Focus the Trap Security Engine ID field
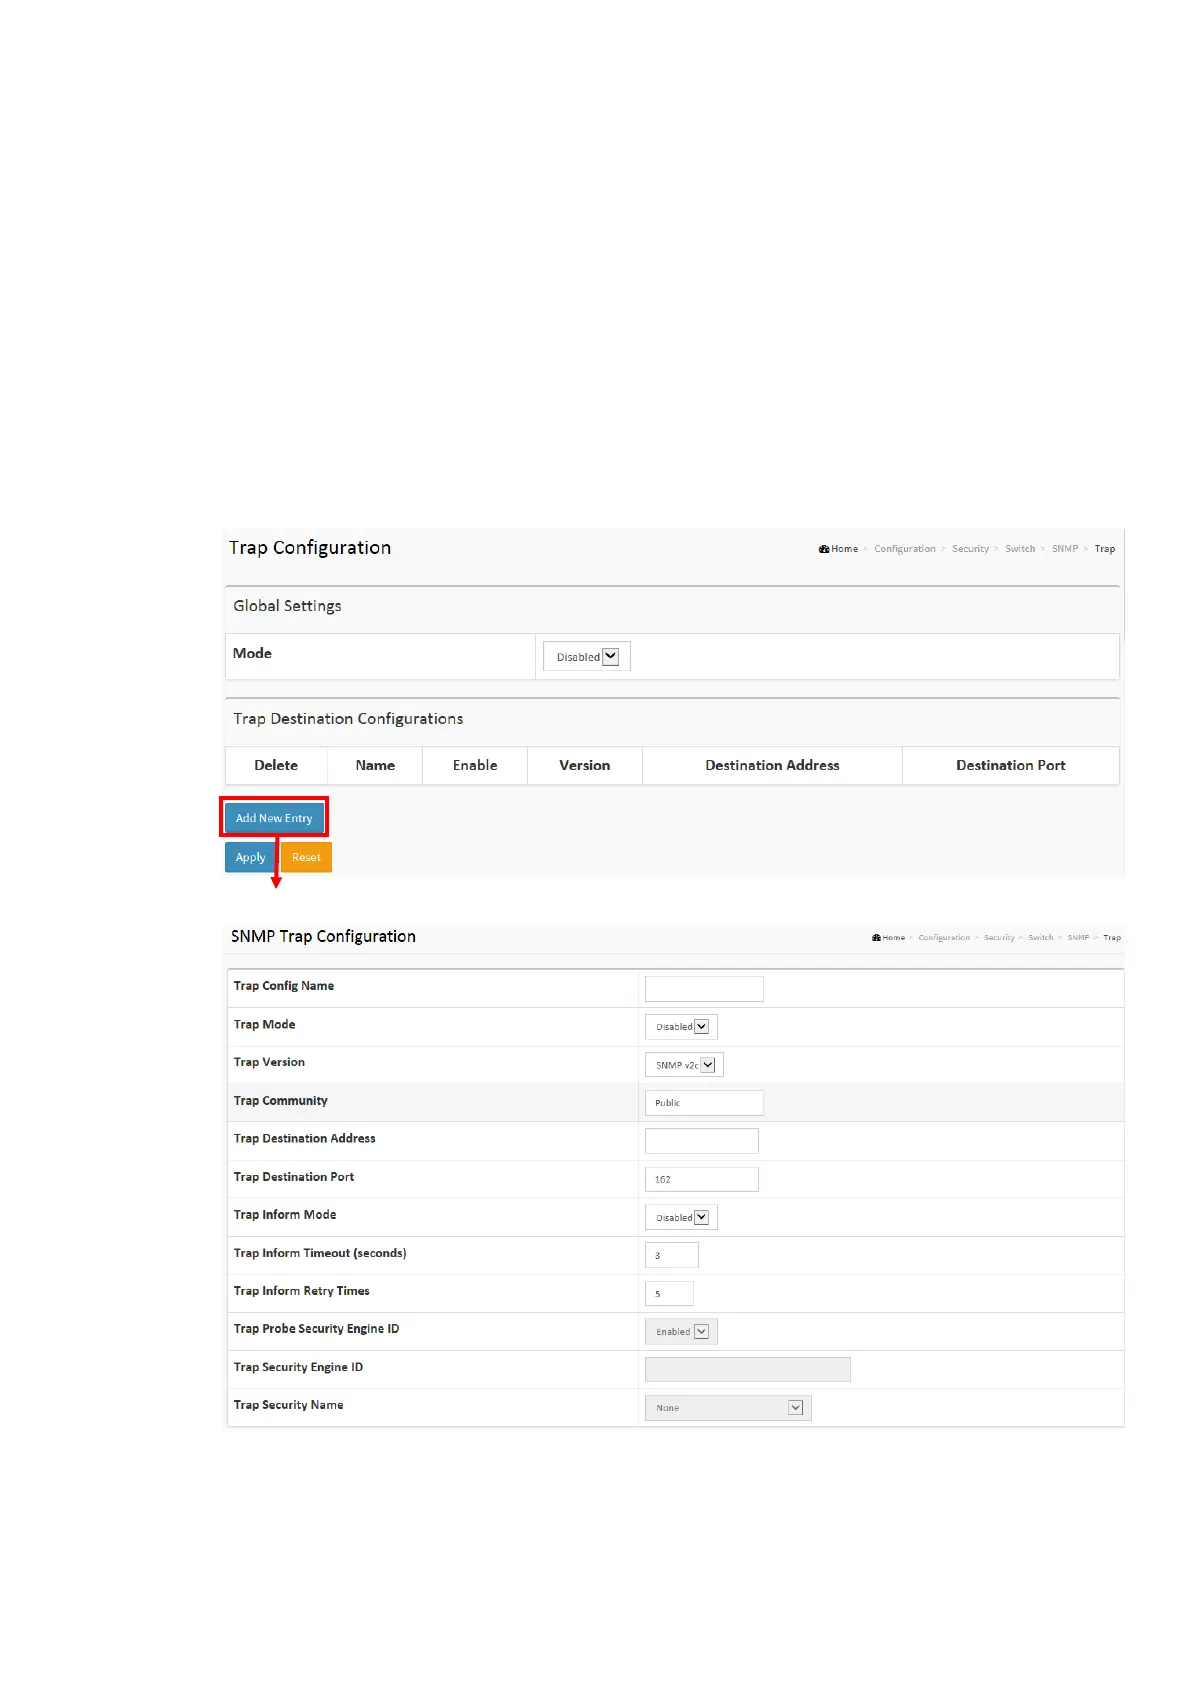The height and width of the screenshot is (1684, 1191). (748, 1370)
